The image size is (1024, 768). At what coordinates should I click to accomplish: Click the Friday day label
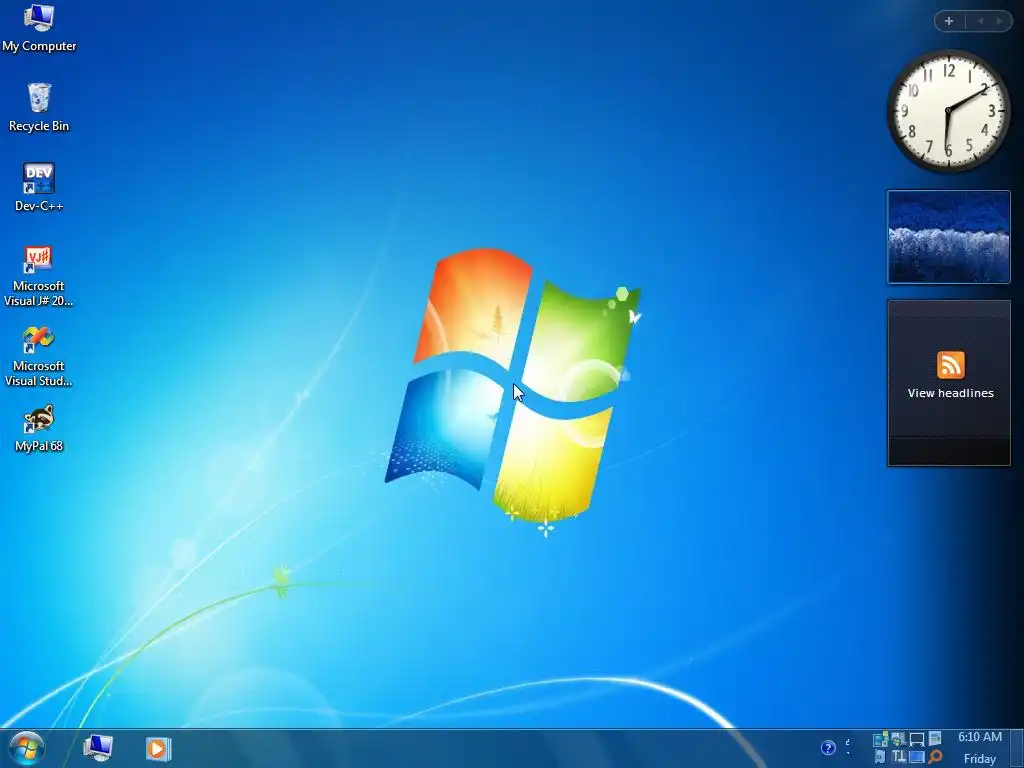coord(980,758)
